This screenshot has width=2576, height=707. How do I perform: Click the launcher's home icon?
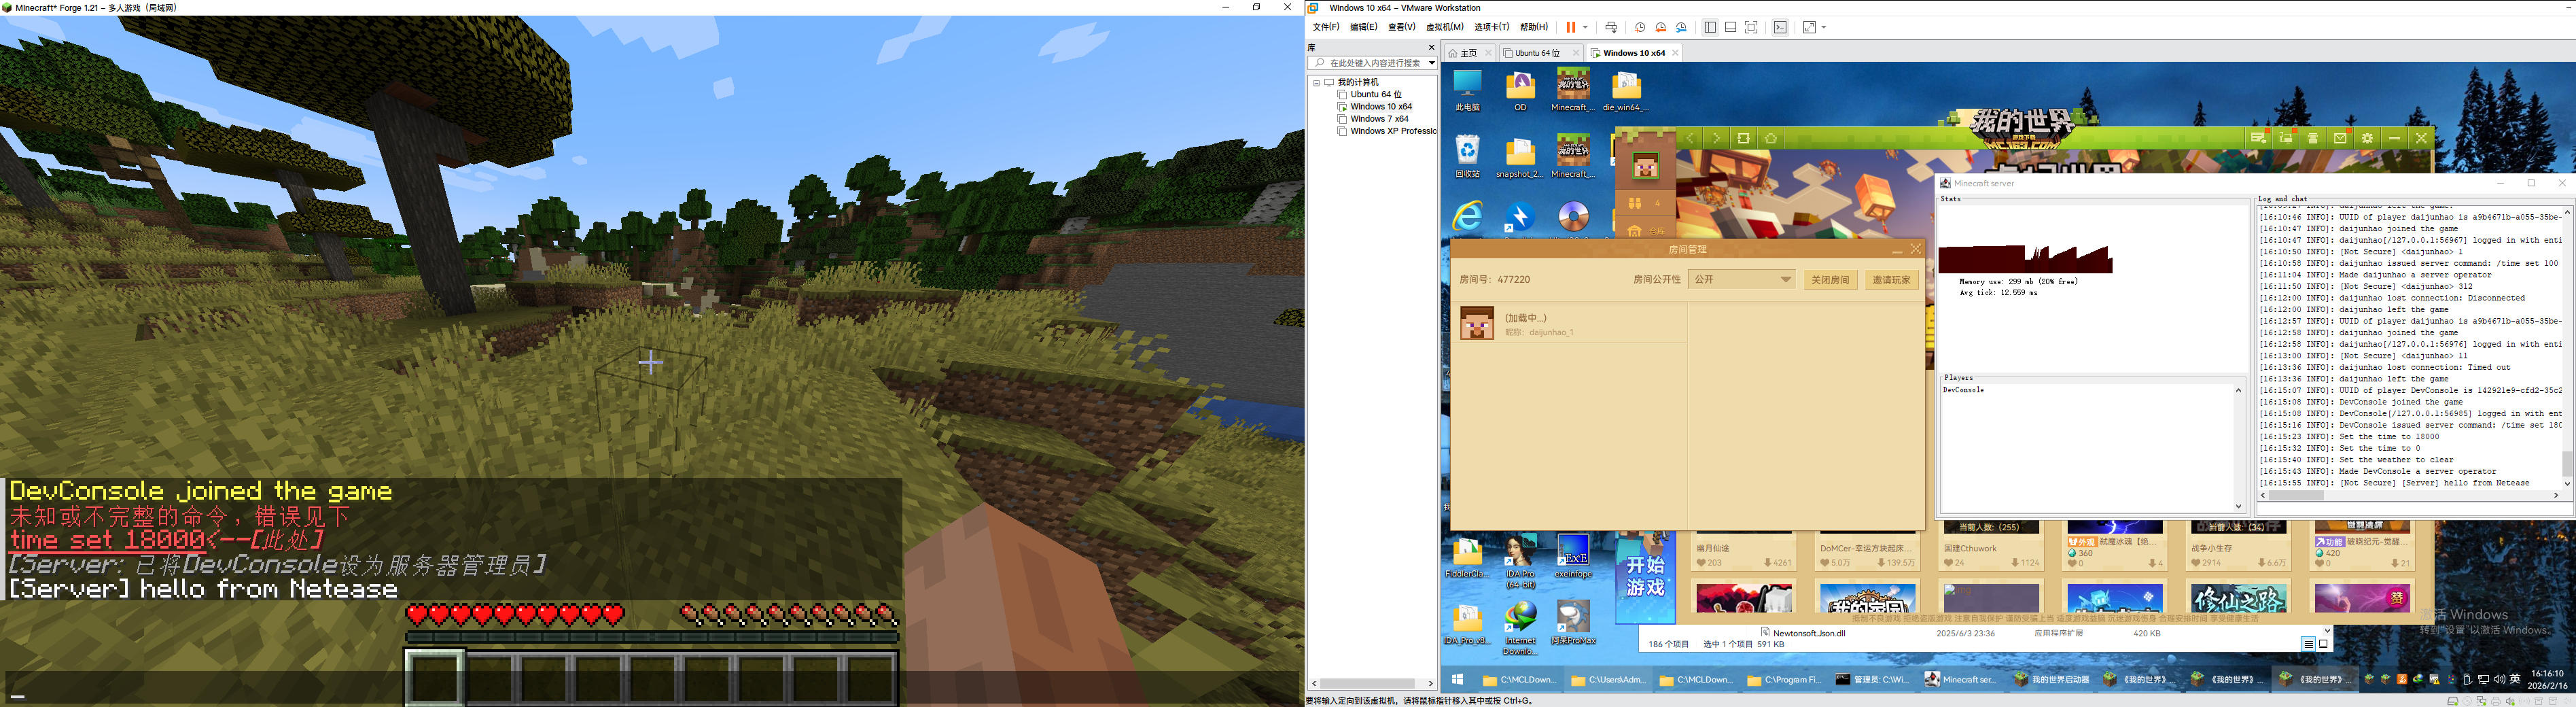[x=1771, y=138]
